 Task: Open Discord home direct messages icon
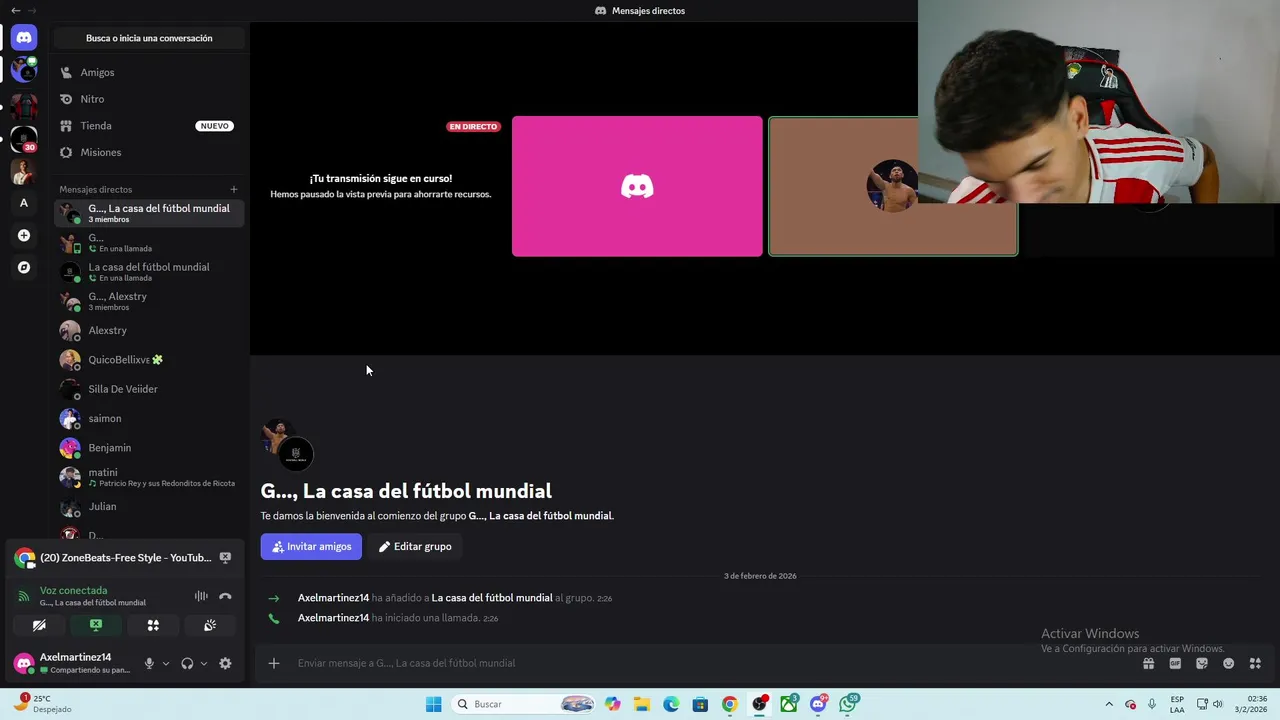[x=24, y=38]
